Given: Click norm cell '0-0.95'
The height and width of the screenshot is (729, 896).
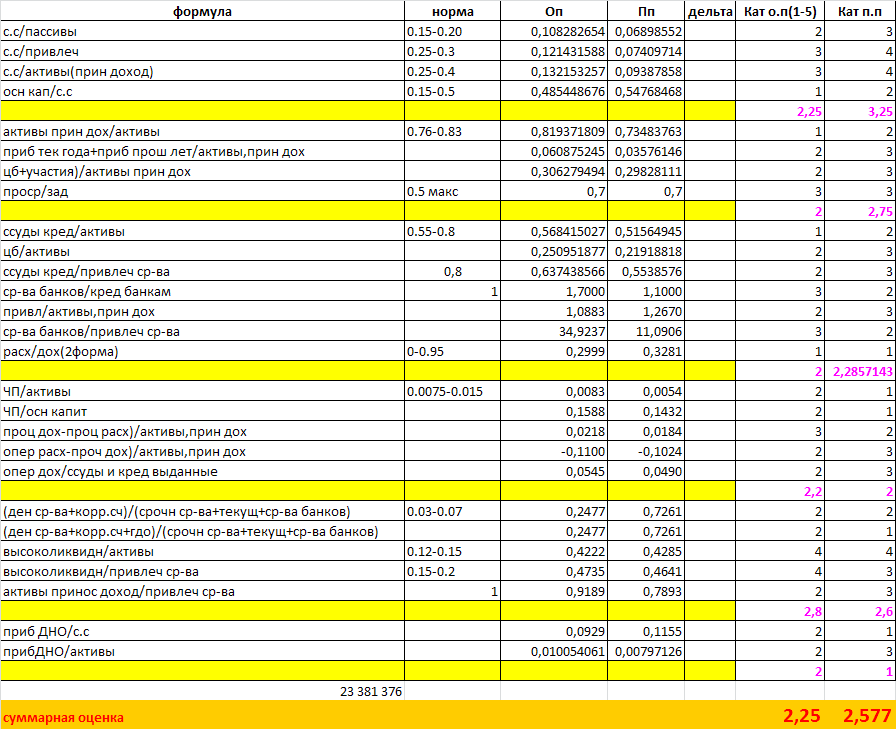Looking at the screenshot, I should 453,351.
